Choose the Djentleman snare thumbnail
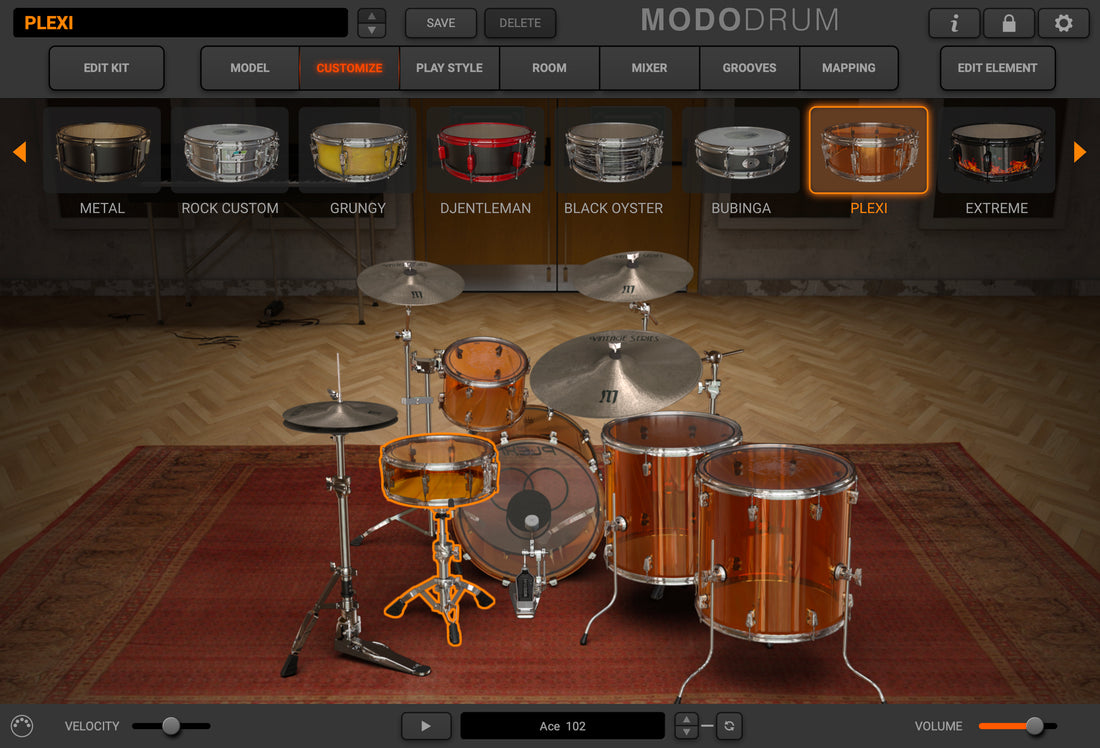1100x748 pixels. pos(485,150)
